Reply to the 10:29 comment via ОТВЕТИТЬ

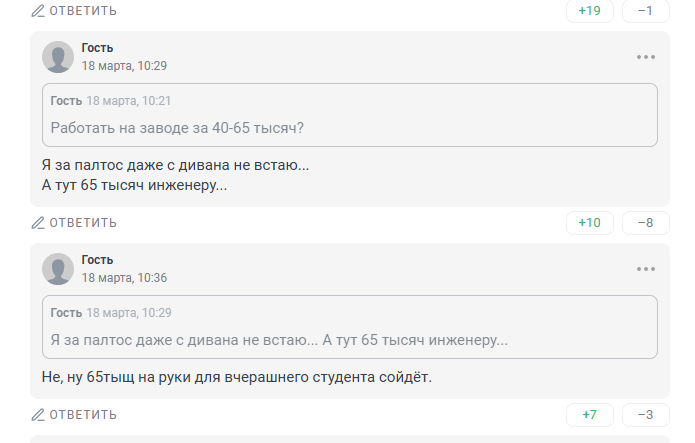(83, 223)
